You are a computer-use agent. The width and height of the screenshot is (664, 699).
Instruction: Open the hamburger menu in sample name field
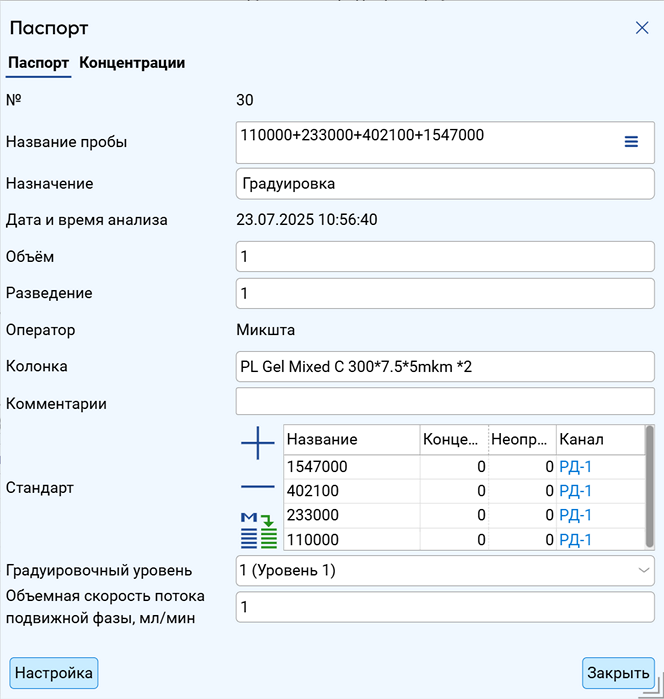[631, 142]
